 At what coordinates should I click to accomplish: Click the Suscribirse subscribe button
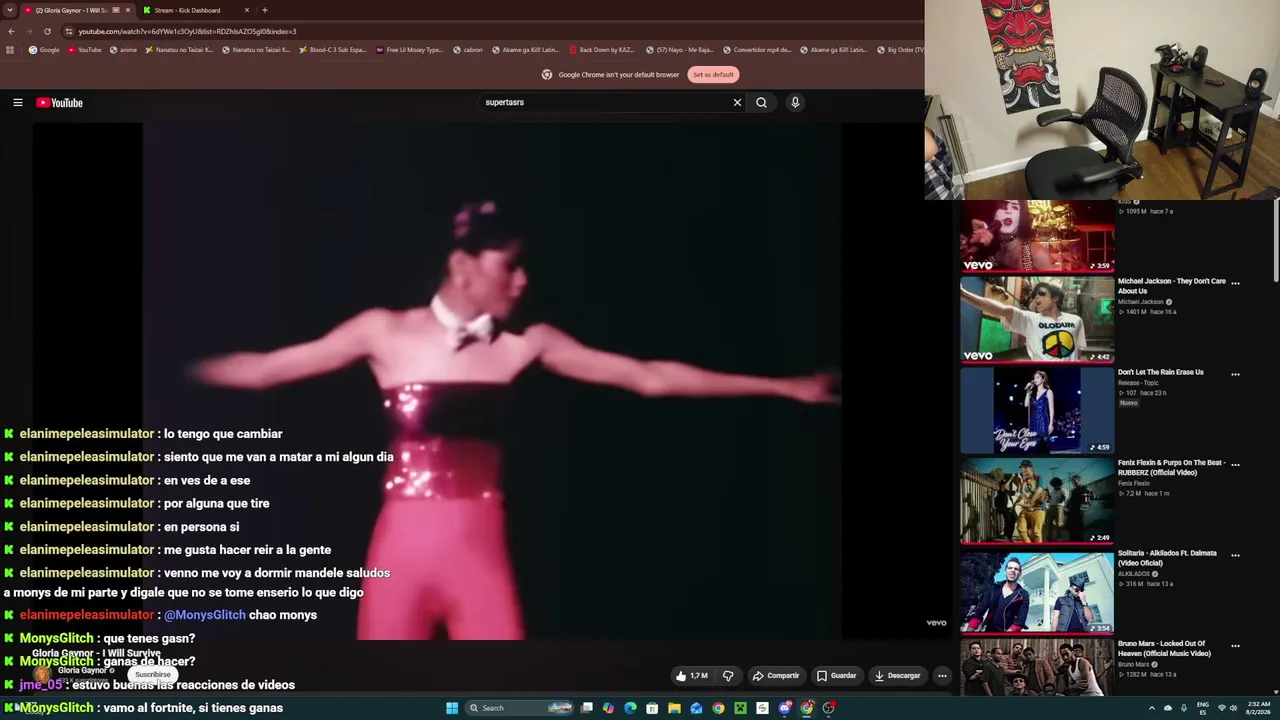click(153, 674)
